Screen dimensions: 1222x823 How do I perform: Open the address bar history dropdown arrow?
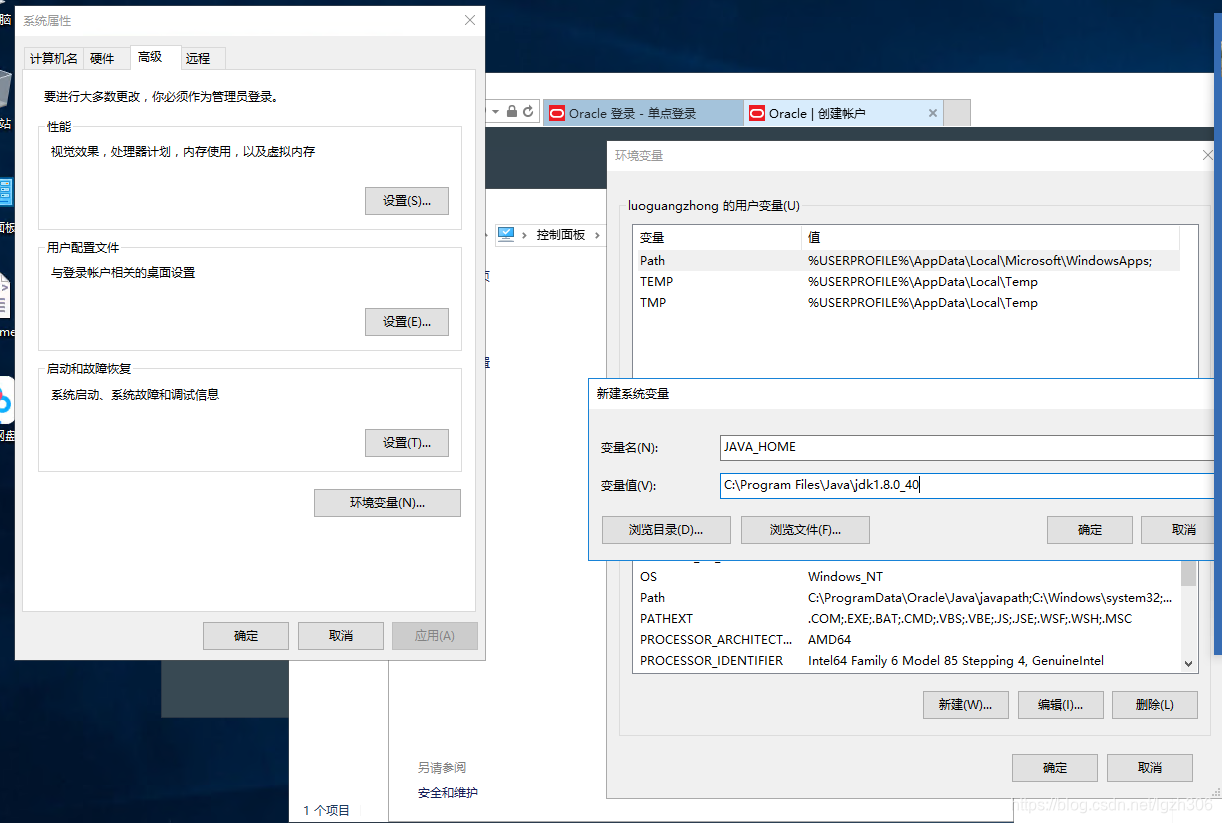click(x=494, y=111)
